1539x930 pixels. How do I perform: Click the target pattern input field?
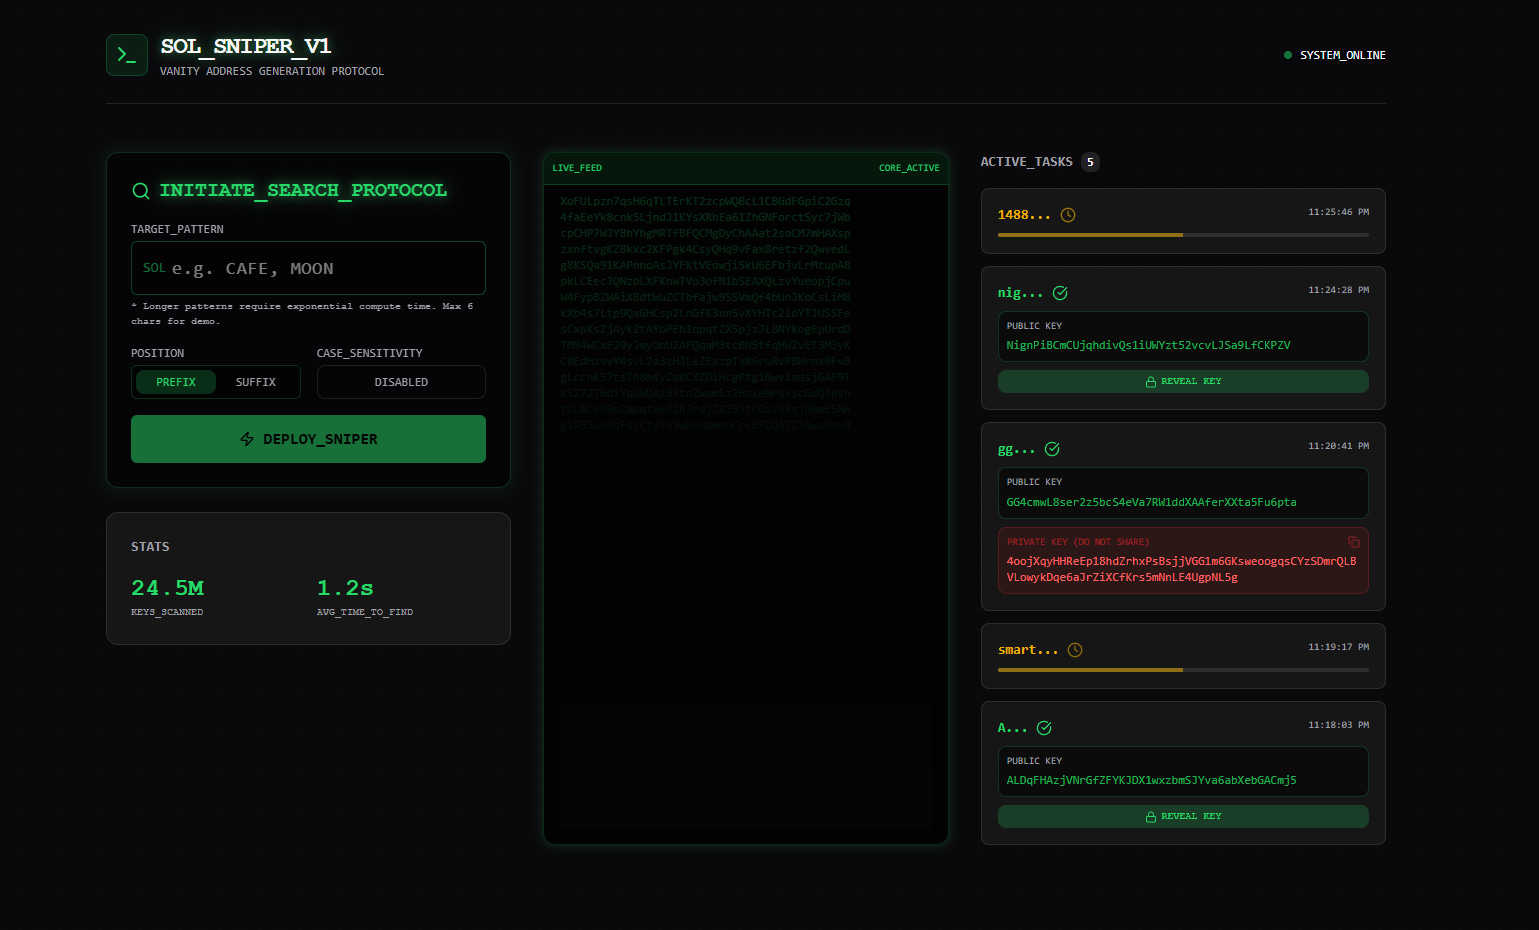click(x=308, y=268)
